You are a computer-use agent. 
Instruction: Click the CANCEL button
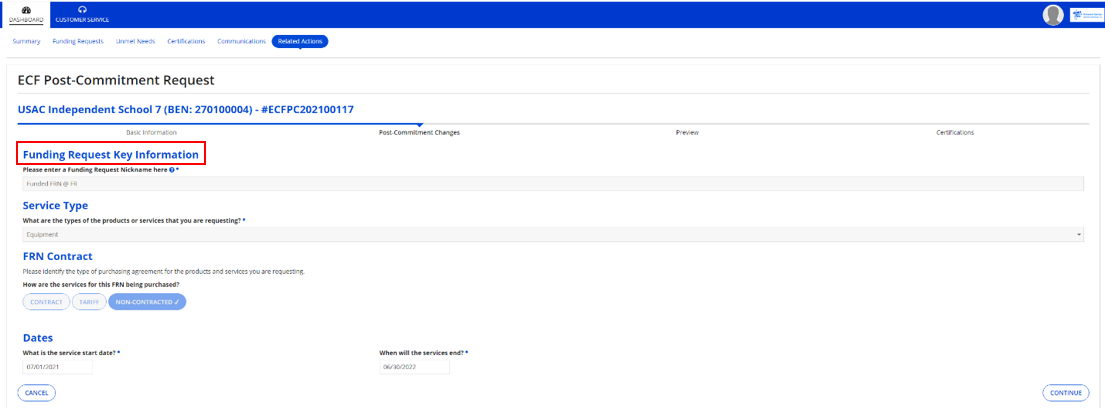tap(36, 392)
